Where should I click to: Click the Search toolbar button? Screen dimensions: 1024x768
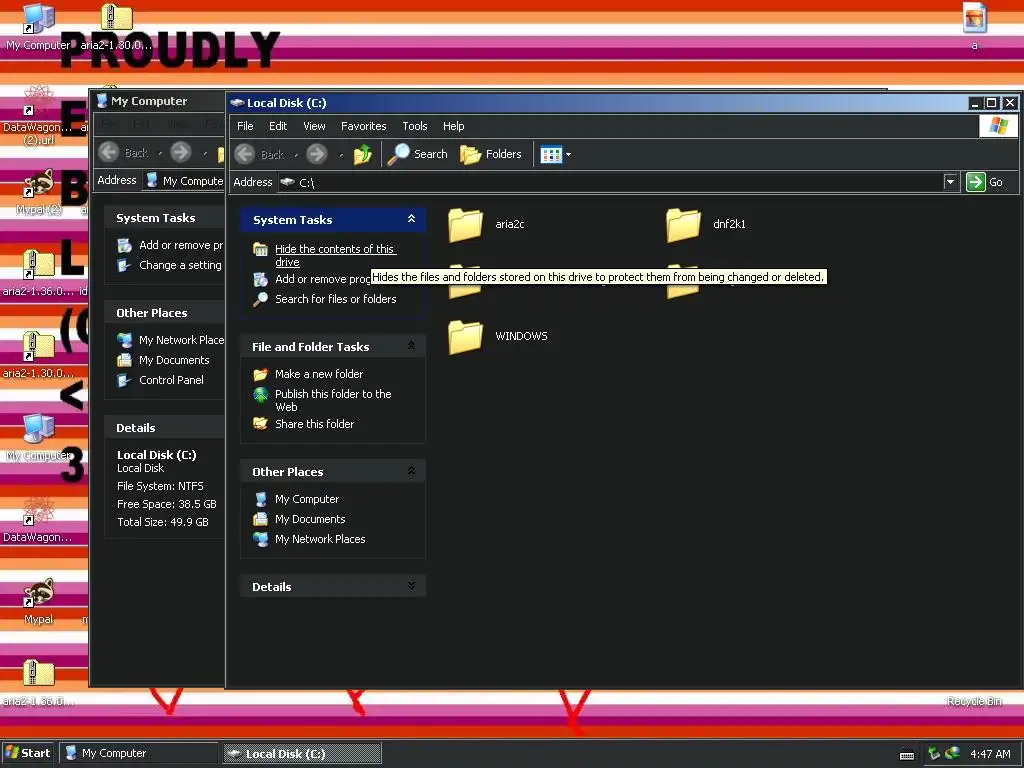(418, 155)
